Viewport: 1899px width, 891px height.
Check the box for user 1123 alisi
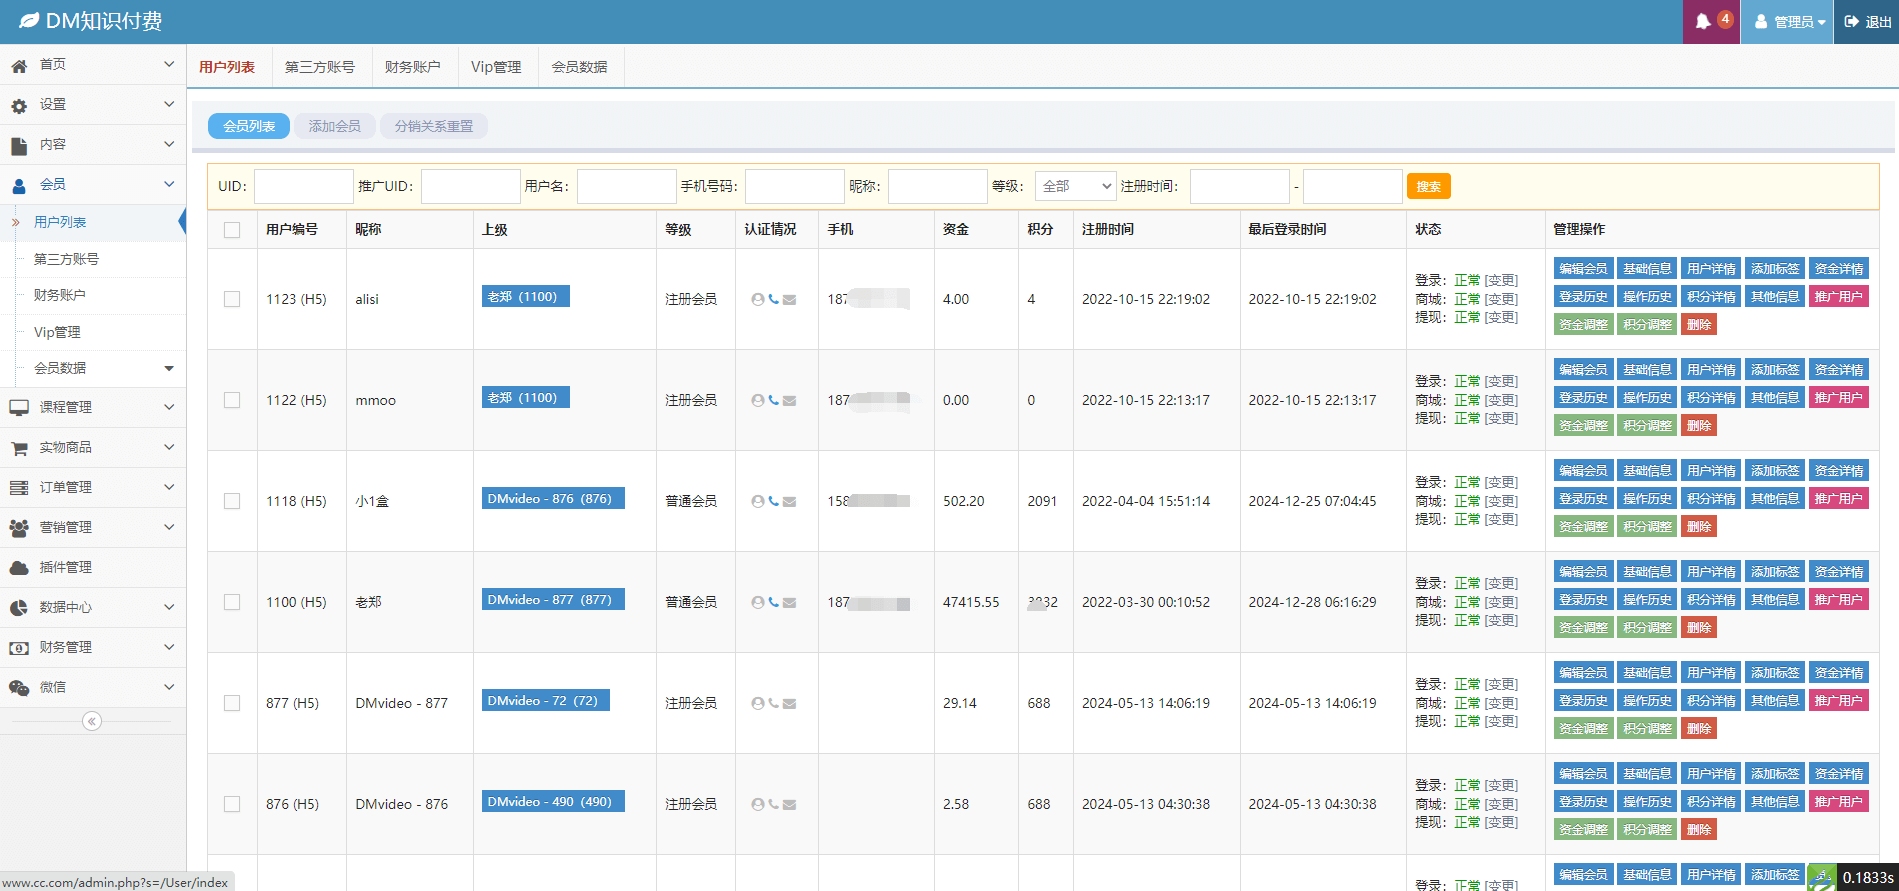tap(232, 299)
